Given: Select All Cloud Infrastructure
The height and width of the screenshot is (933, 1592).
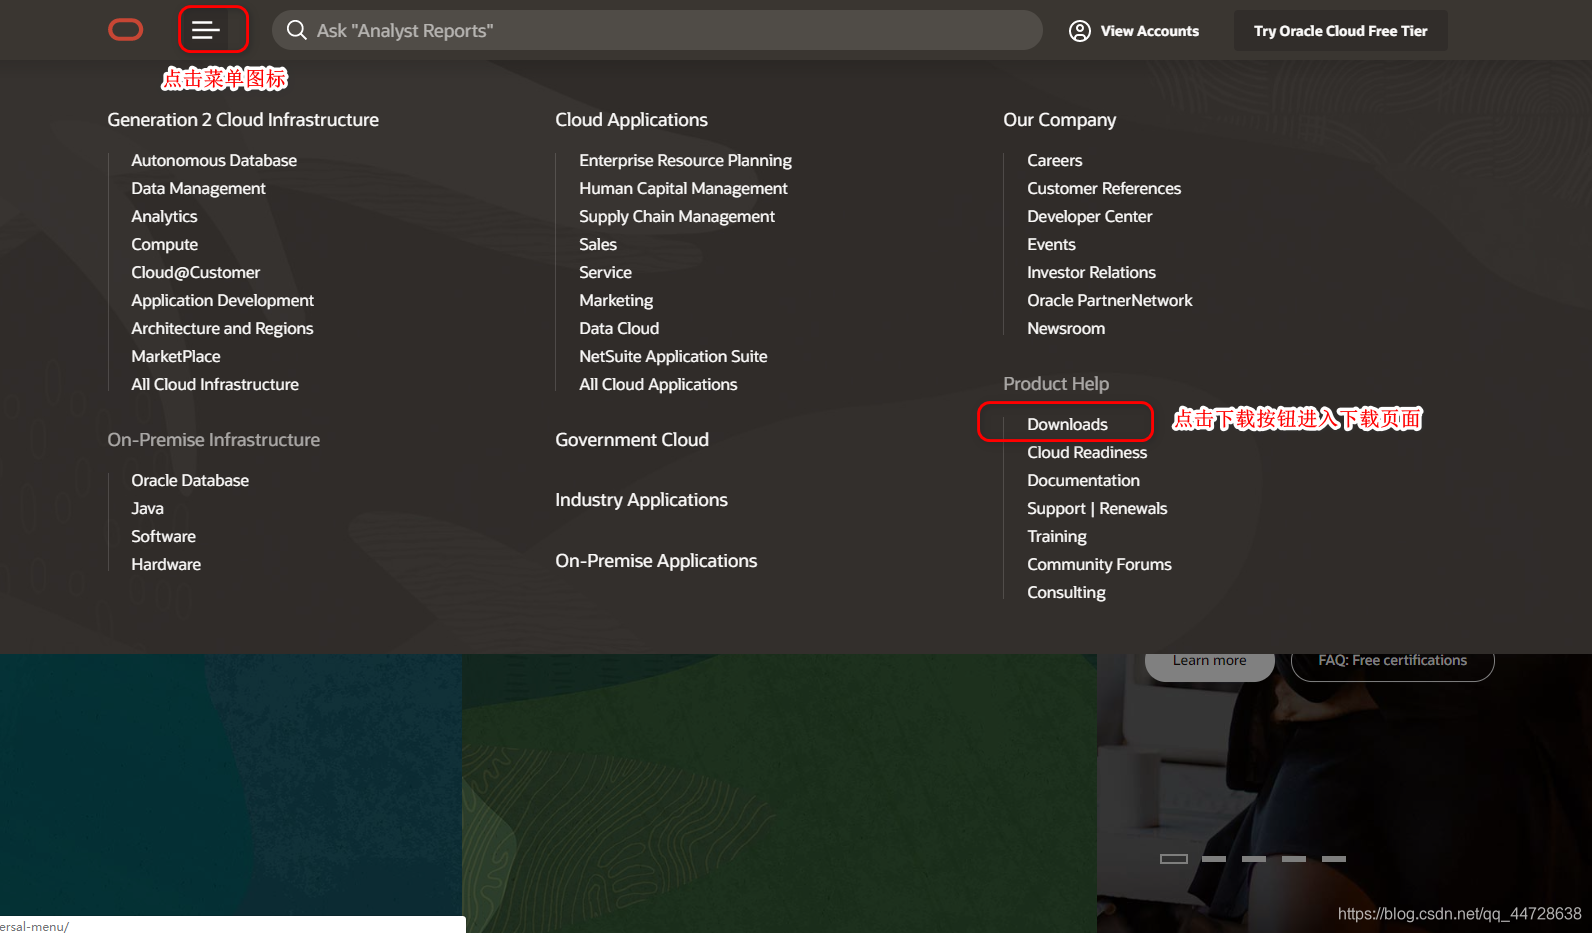Looking at the screenshot, I should 215,384.
